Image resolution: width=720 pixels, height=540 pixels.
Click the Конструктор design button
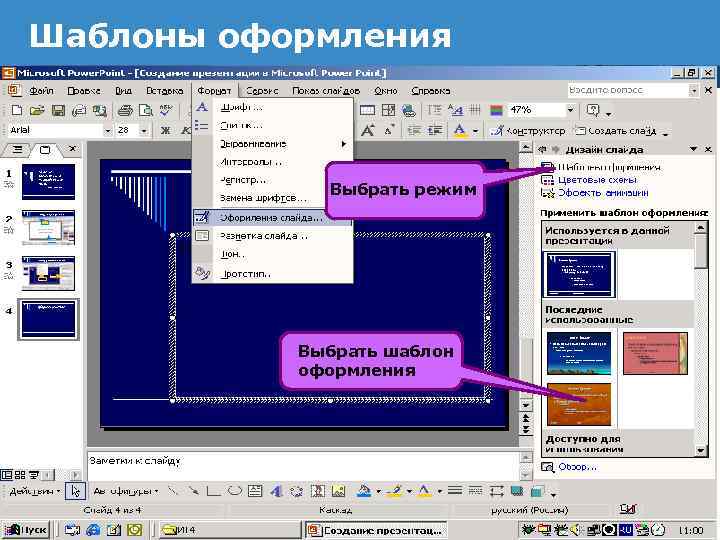click(x=527, y=131)
